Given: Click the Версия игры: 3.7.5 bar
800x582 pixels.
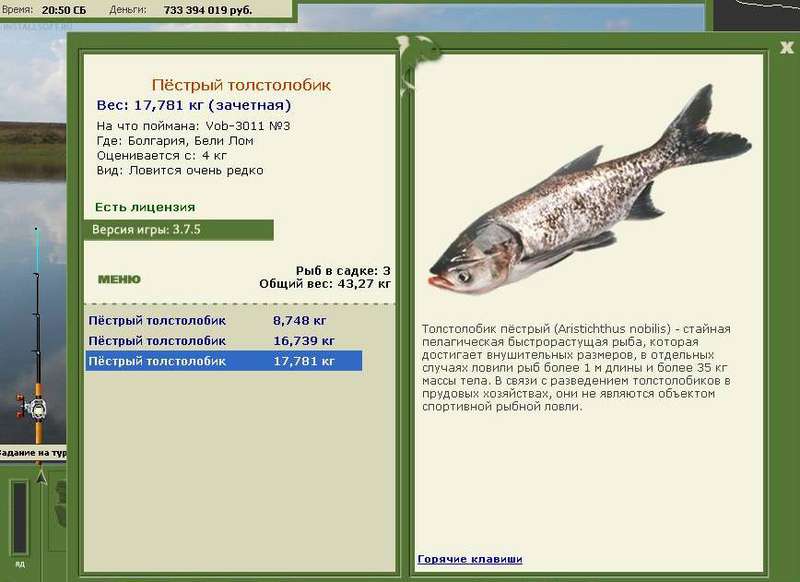Looking at the screenshot, I should click(x=179, y=230).
